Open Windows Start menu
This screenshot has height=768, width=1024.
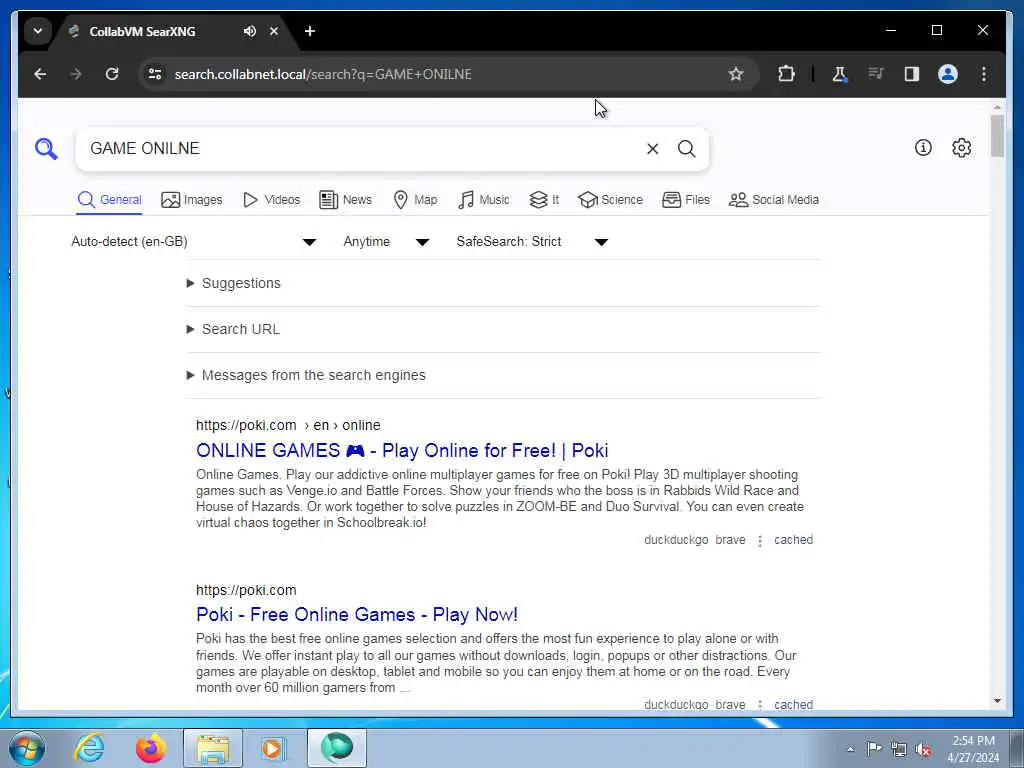[27, 748]
